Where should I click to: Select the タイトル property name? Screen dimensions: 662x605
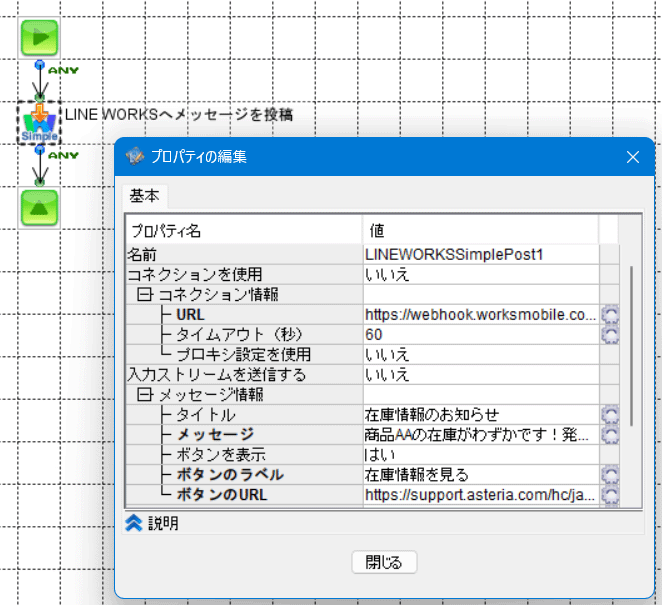206,415
